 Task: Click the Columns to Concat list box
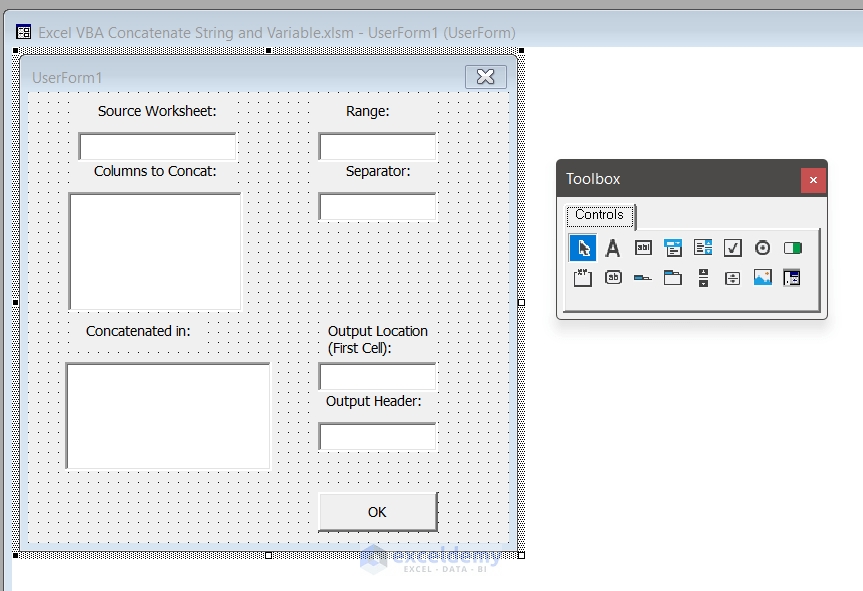point(154,250)
